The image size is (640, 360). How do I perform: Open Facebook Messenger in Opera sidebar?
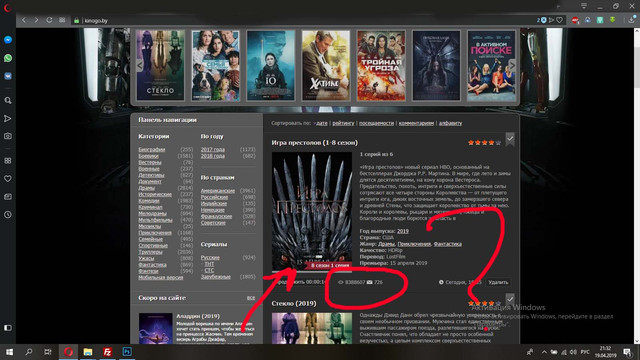click(8, 40)
